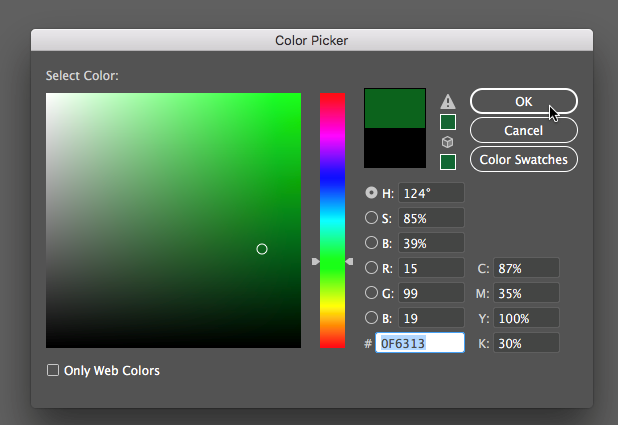Select the G green radio button
Image resolution: width=618 pixels, height=425 pixels.
[x=372, y=293]
